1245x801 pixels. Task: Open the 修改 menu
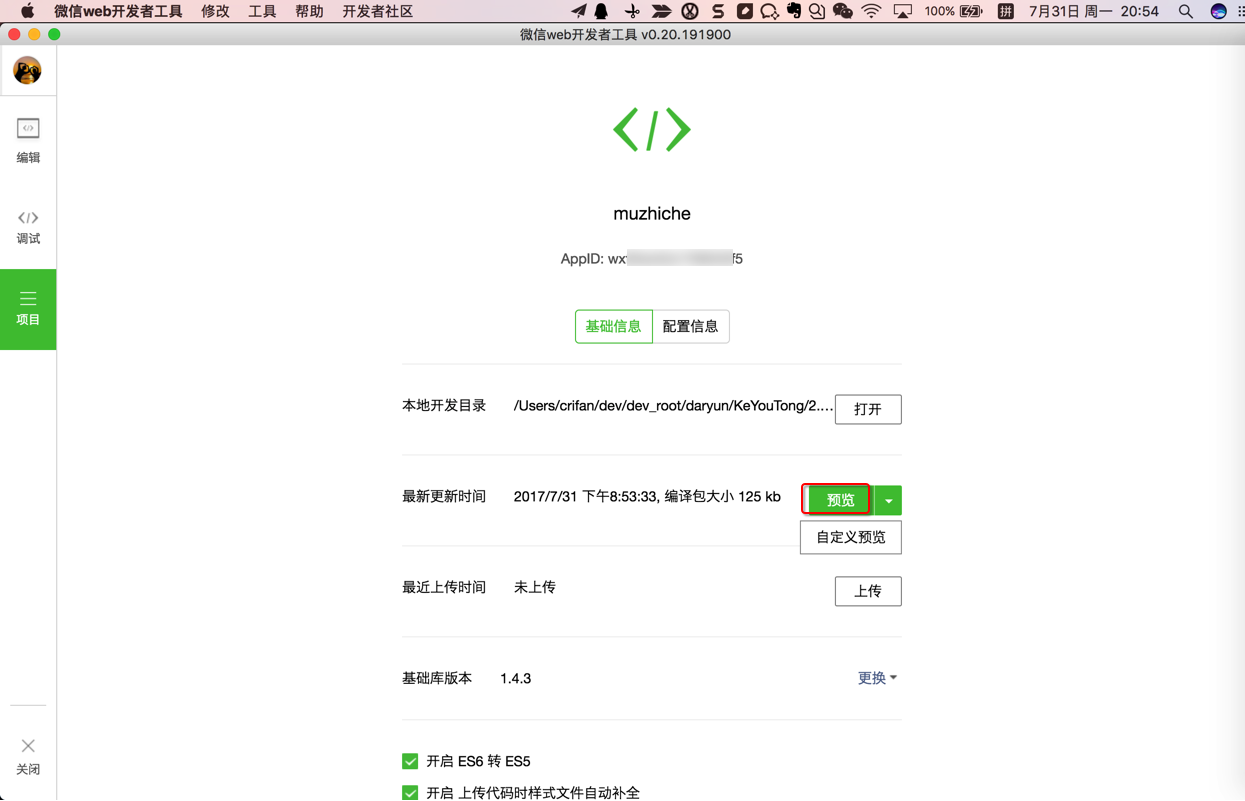point(215,11)
